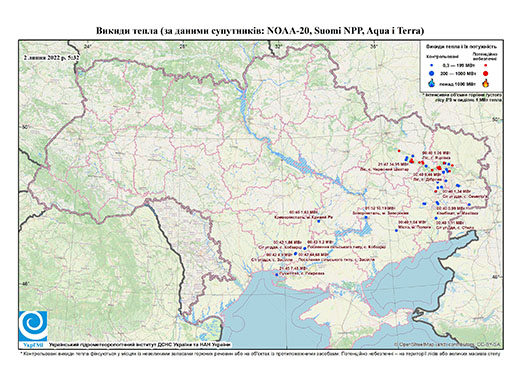
Task: Click the 36° longitude label
Action: [x=374, y=47]
